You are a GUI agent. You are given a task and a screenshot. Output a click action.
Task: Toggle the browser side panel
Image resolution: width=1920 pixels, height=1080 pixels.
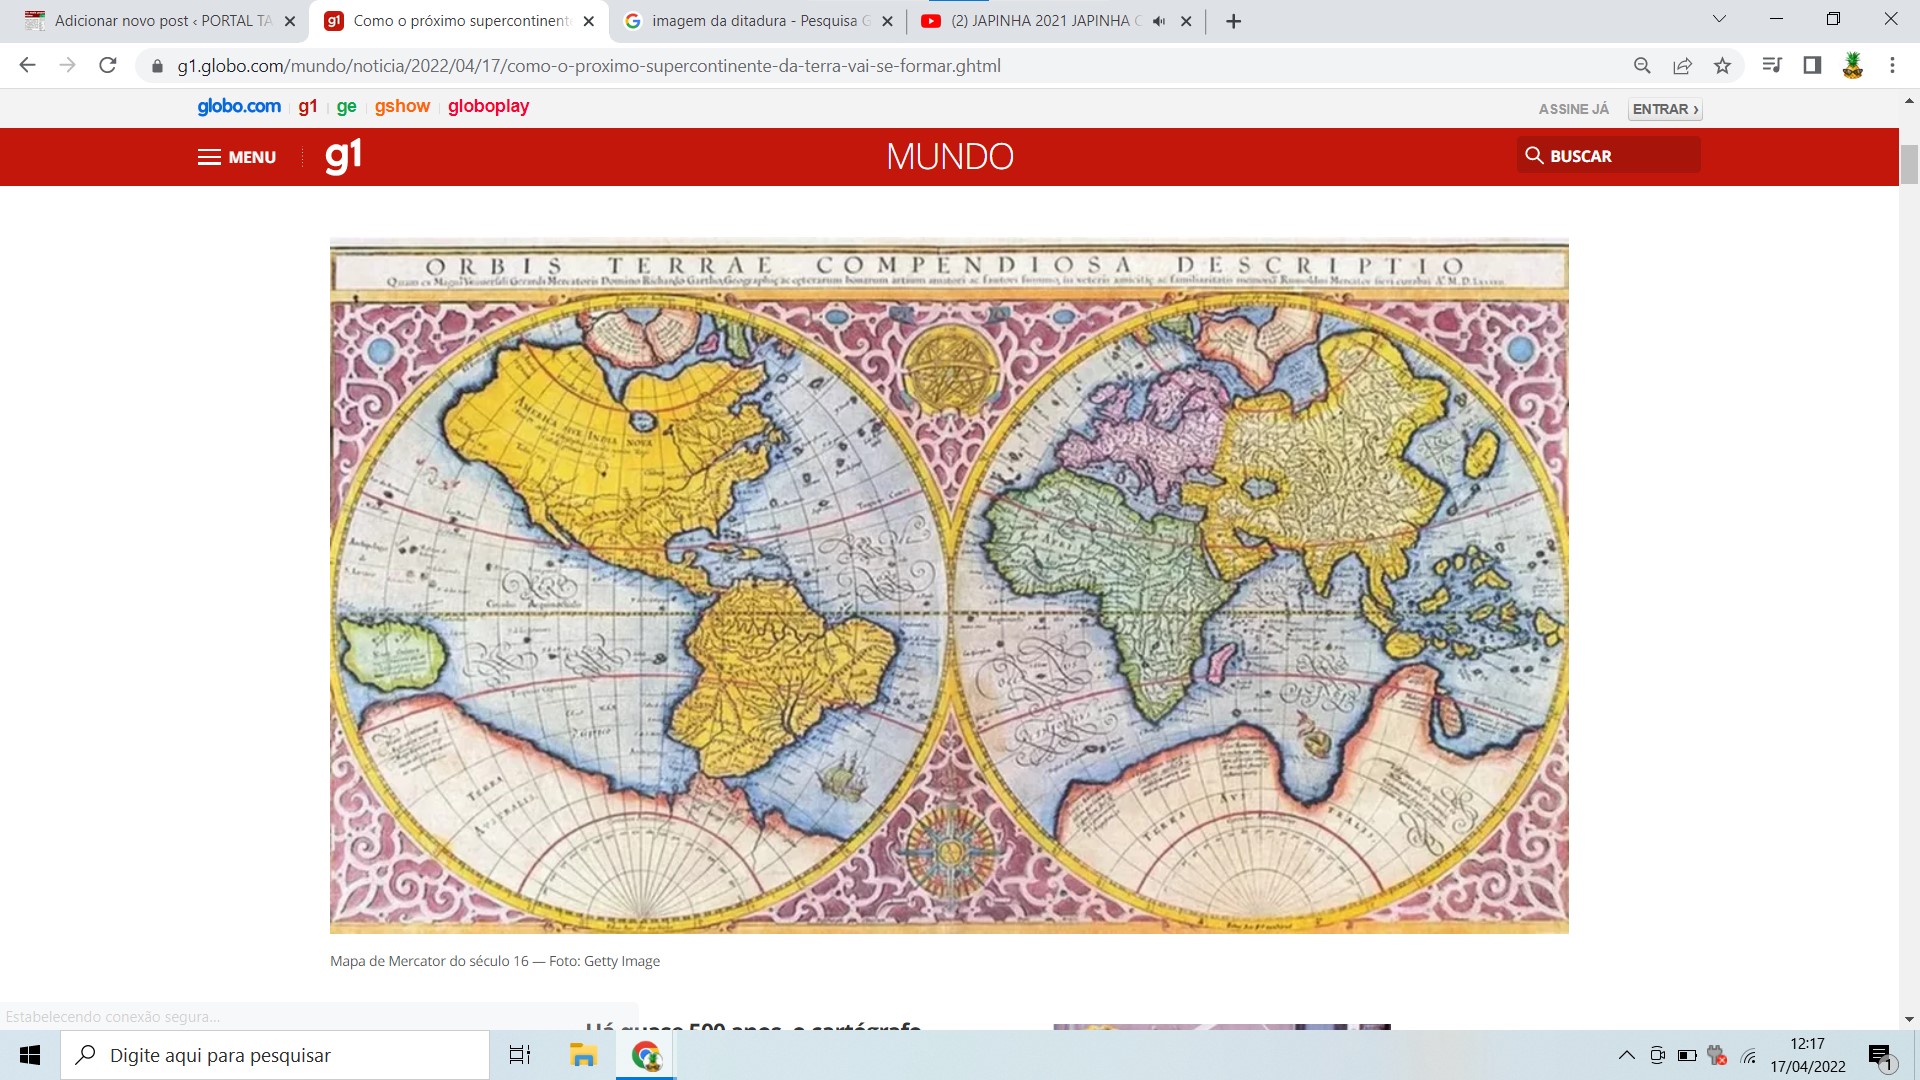coord(1812,66)
